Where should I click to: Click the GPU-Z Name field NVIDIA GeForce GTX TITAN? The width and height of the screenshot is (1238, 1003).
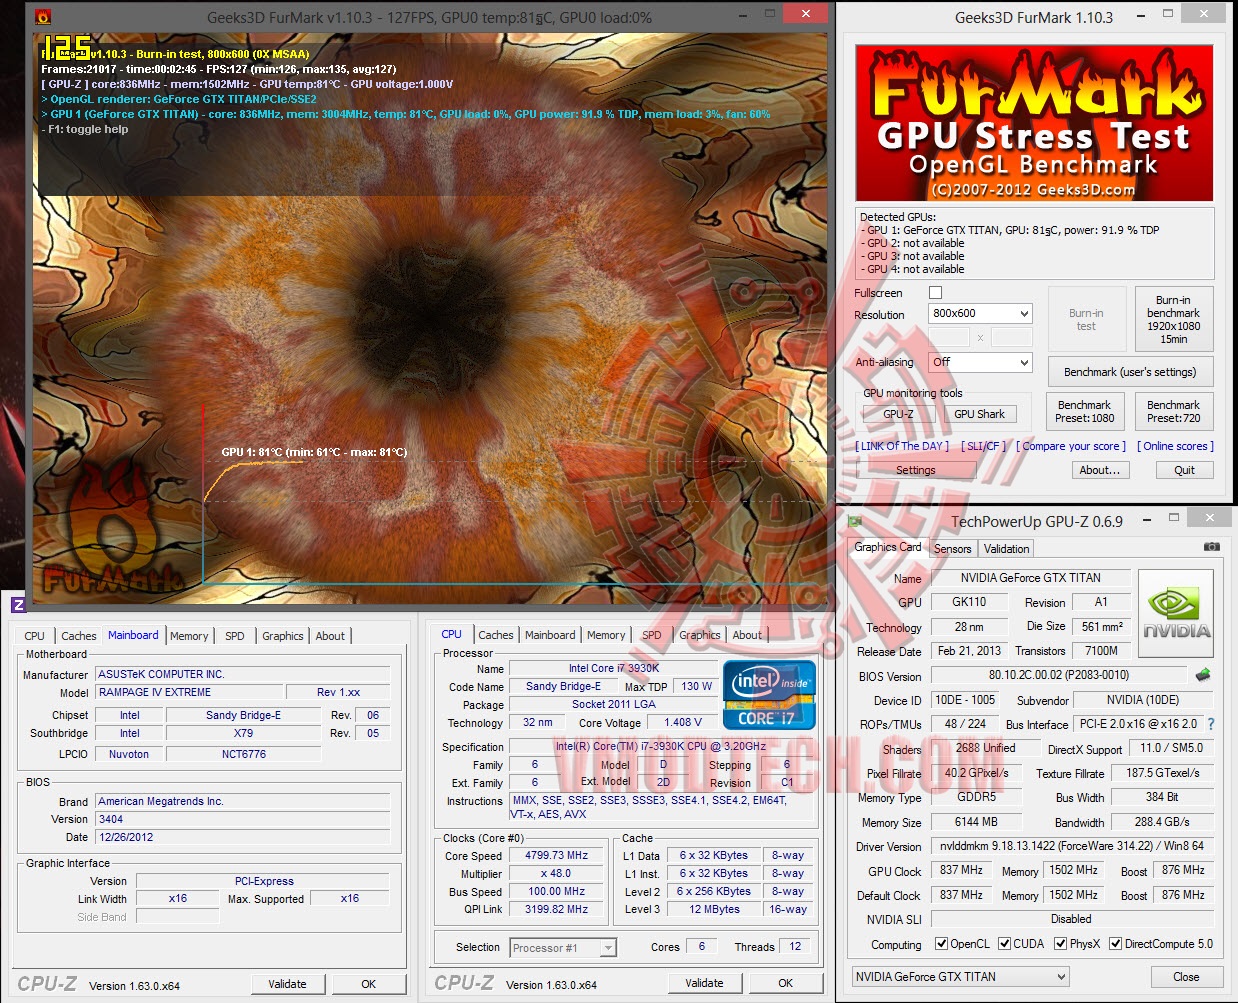coord(1030,578)
